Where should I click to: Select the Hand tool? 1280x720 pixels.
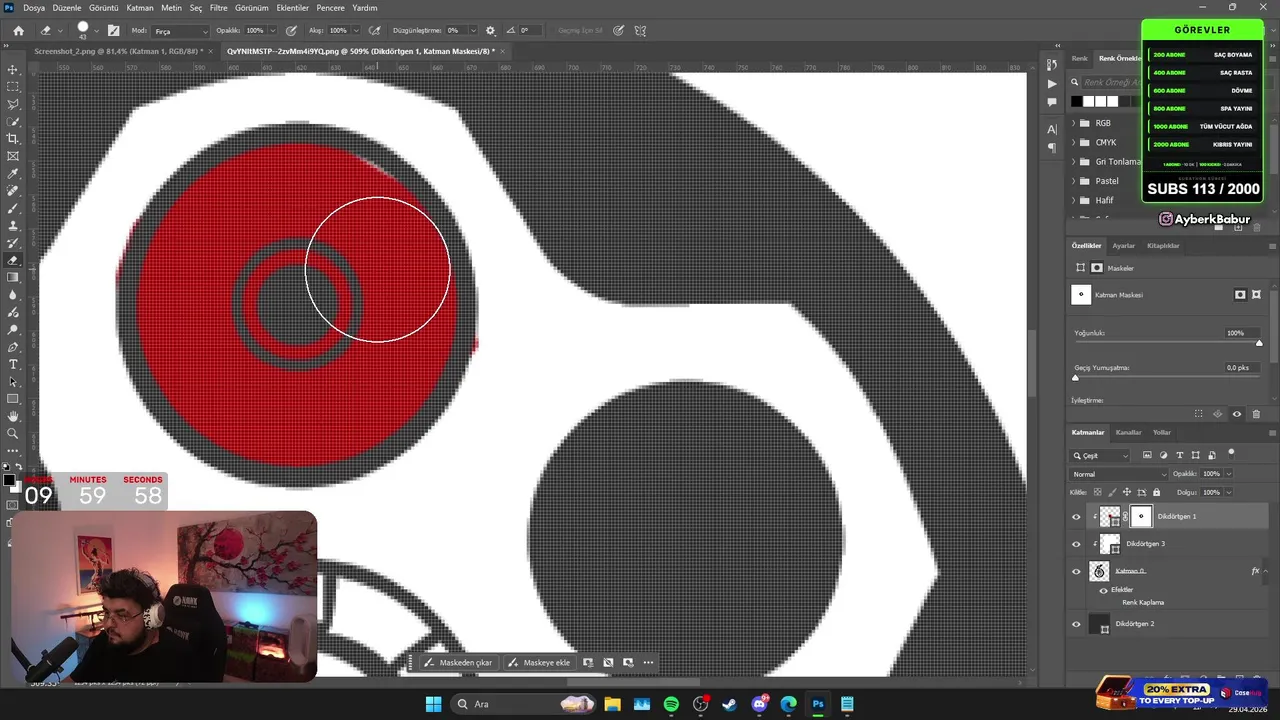coord(13,416)
